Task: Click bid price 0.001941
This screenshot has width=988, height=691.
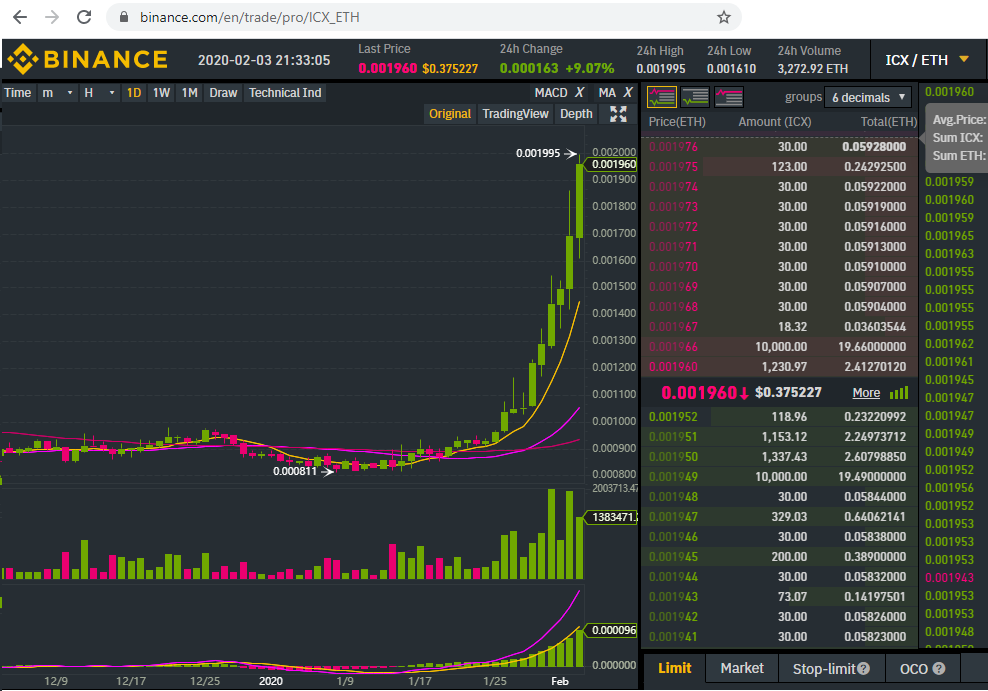Action: (x=673, y=637)
